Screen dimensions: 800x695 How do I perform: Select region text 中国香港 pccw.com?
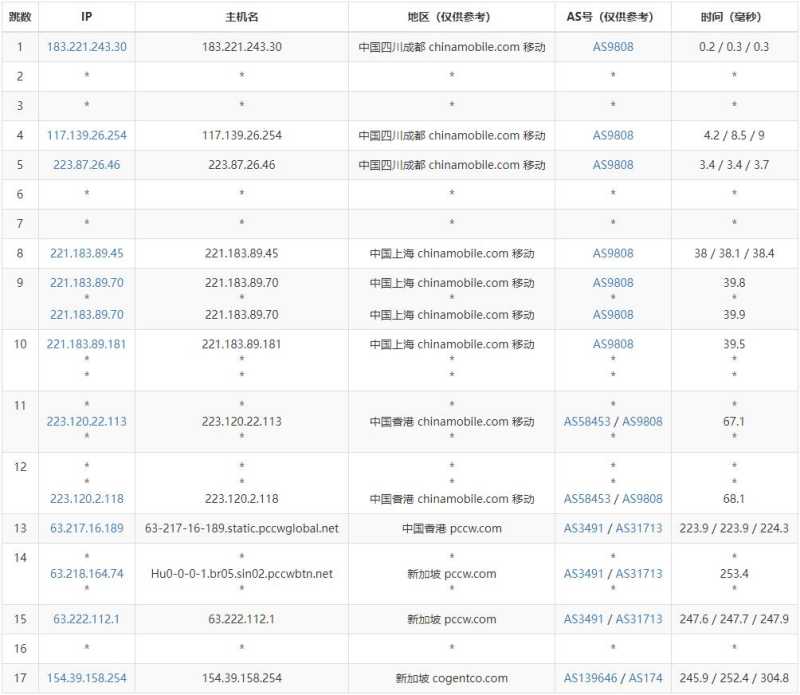point(452,528)
